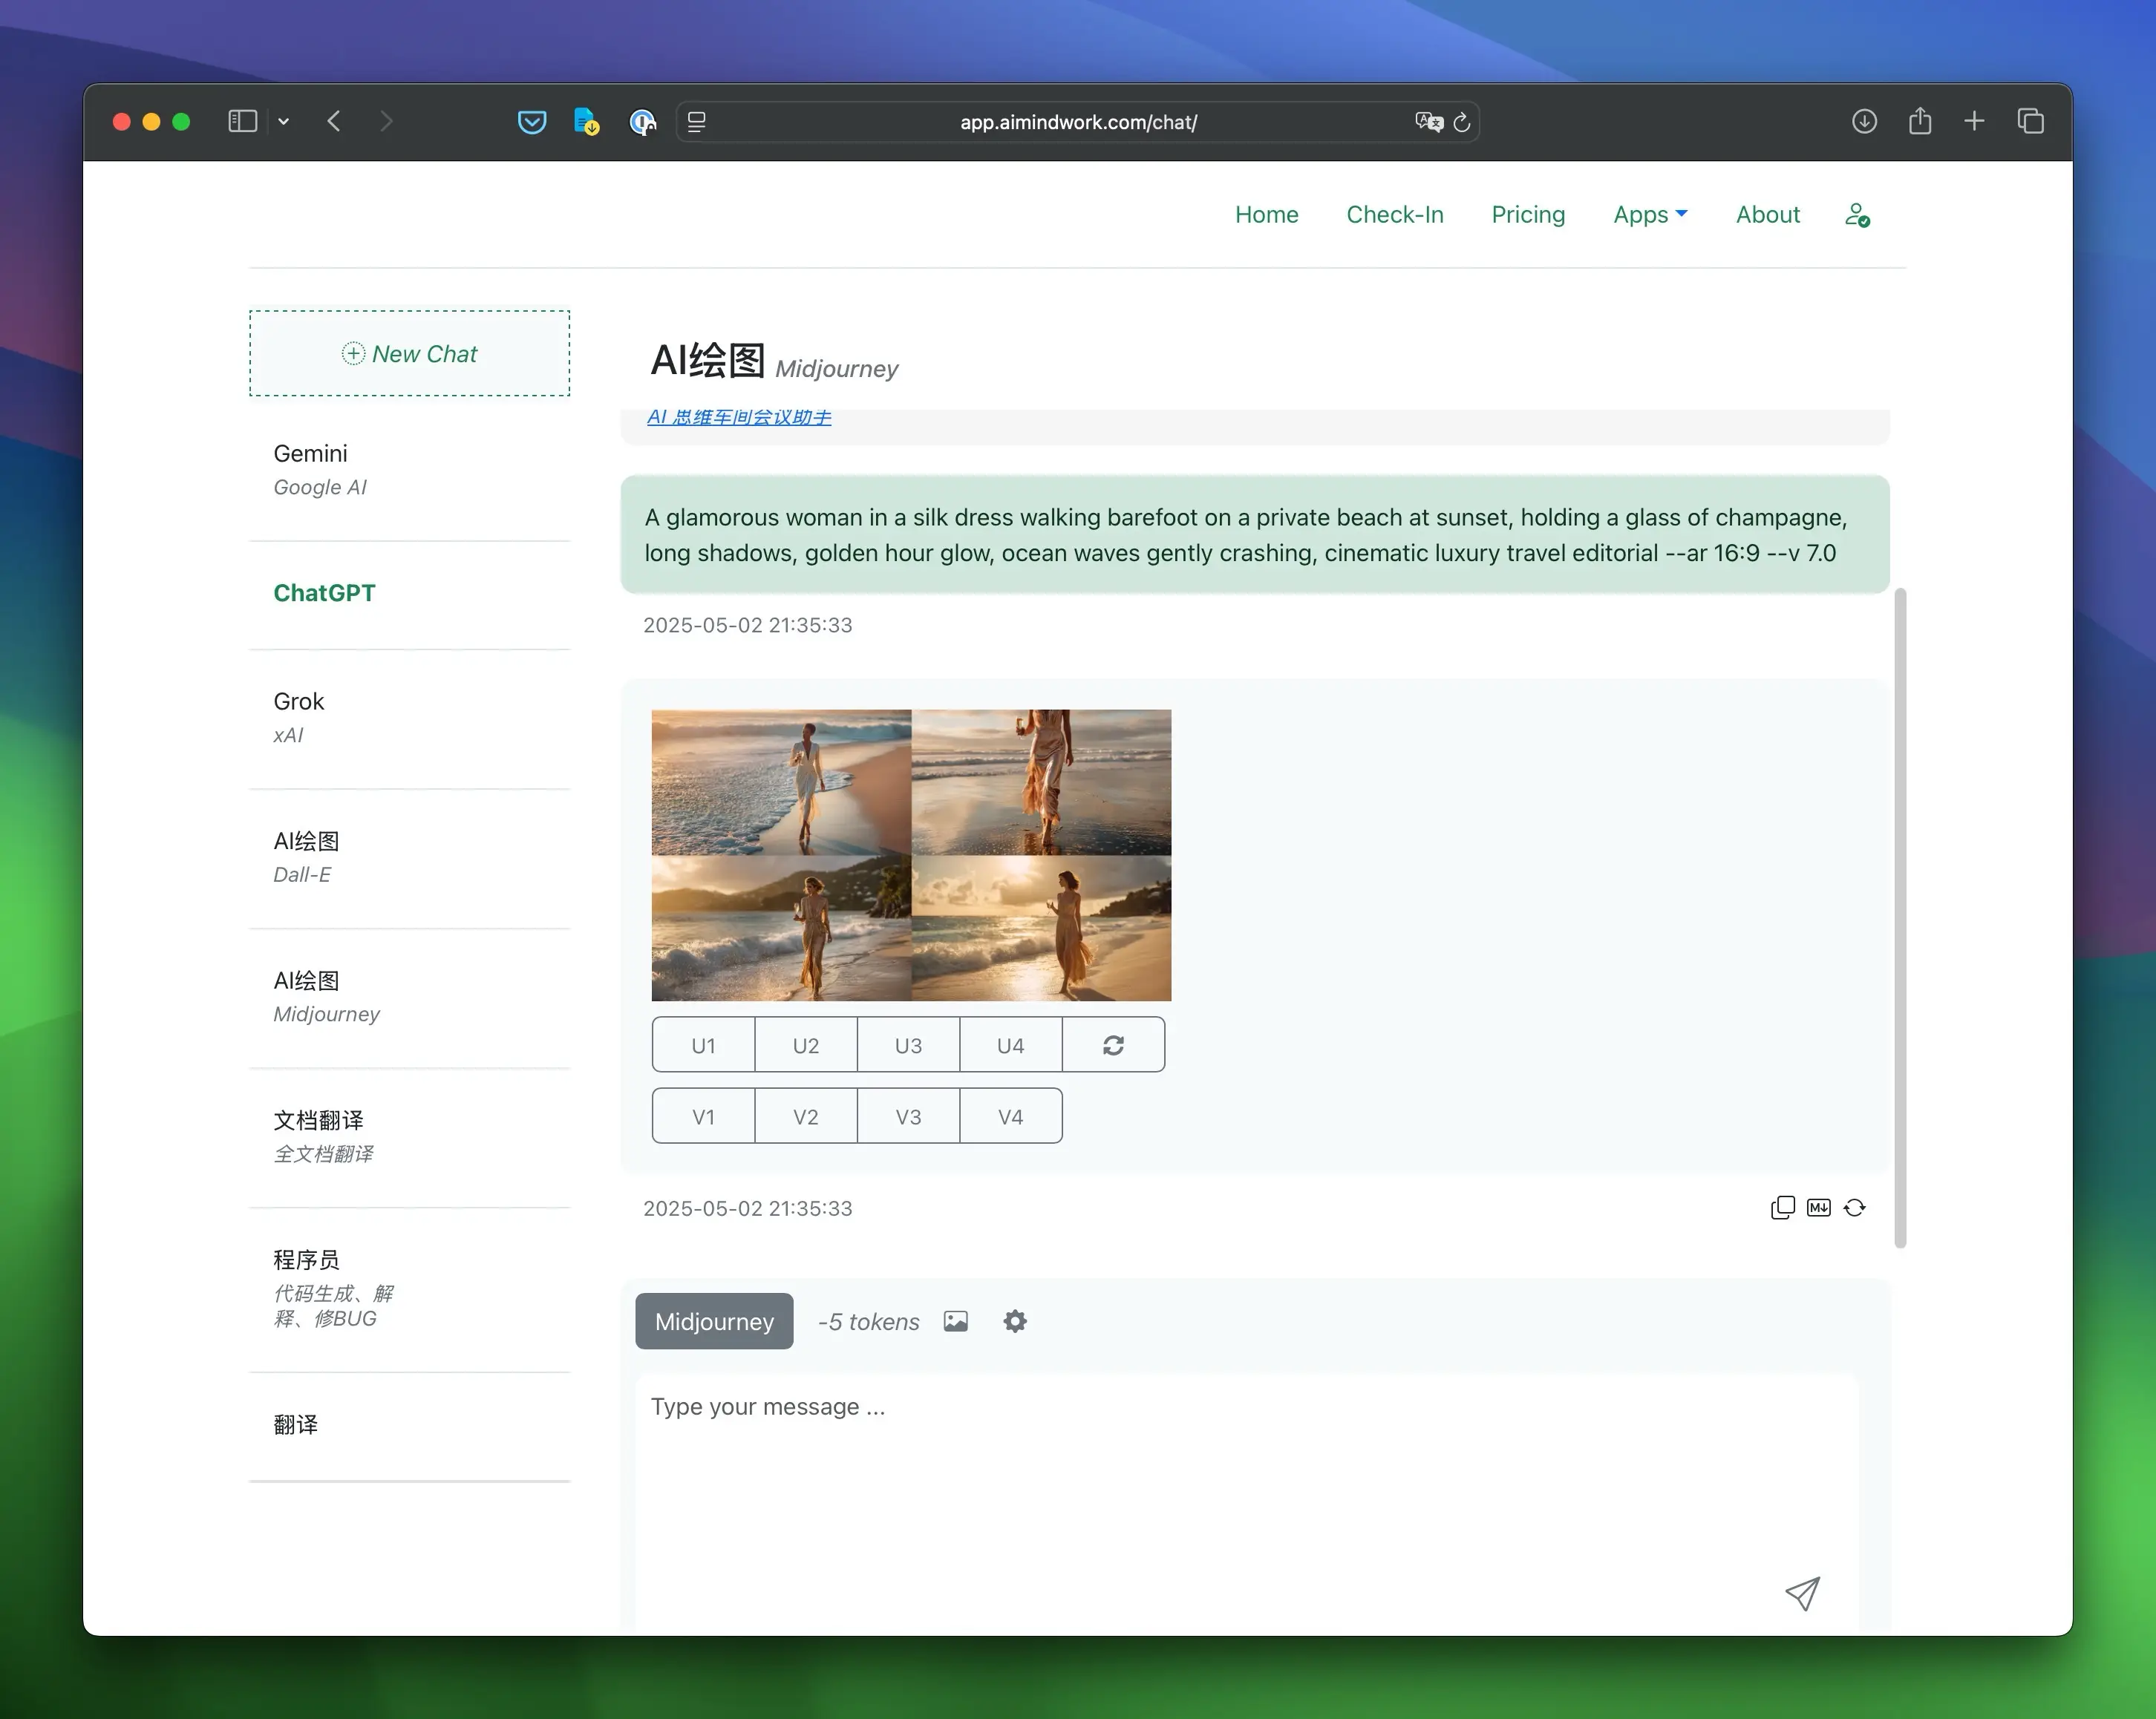This screenshot has height=1719, width=2156.
Task: Go to the Pricing page
Action: pyautogui.click(x=1528, y=215)
